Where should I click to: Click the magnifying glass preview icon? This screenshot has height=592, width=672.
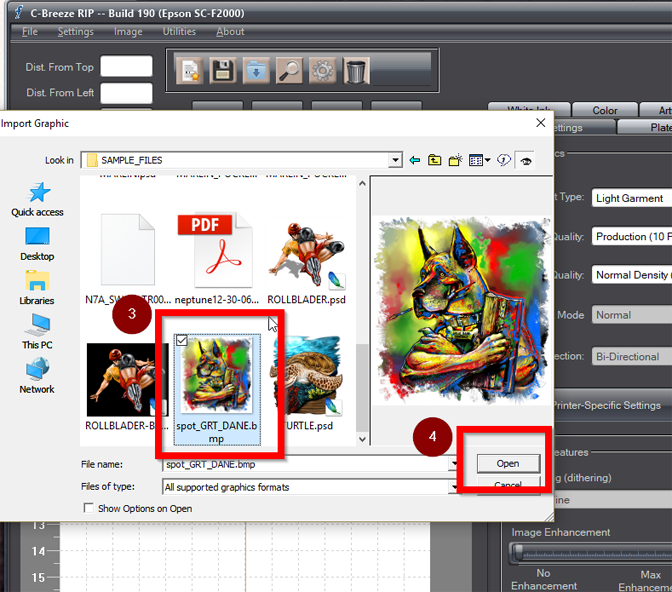(290, 71)
